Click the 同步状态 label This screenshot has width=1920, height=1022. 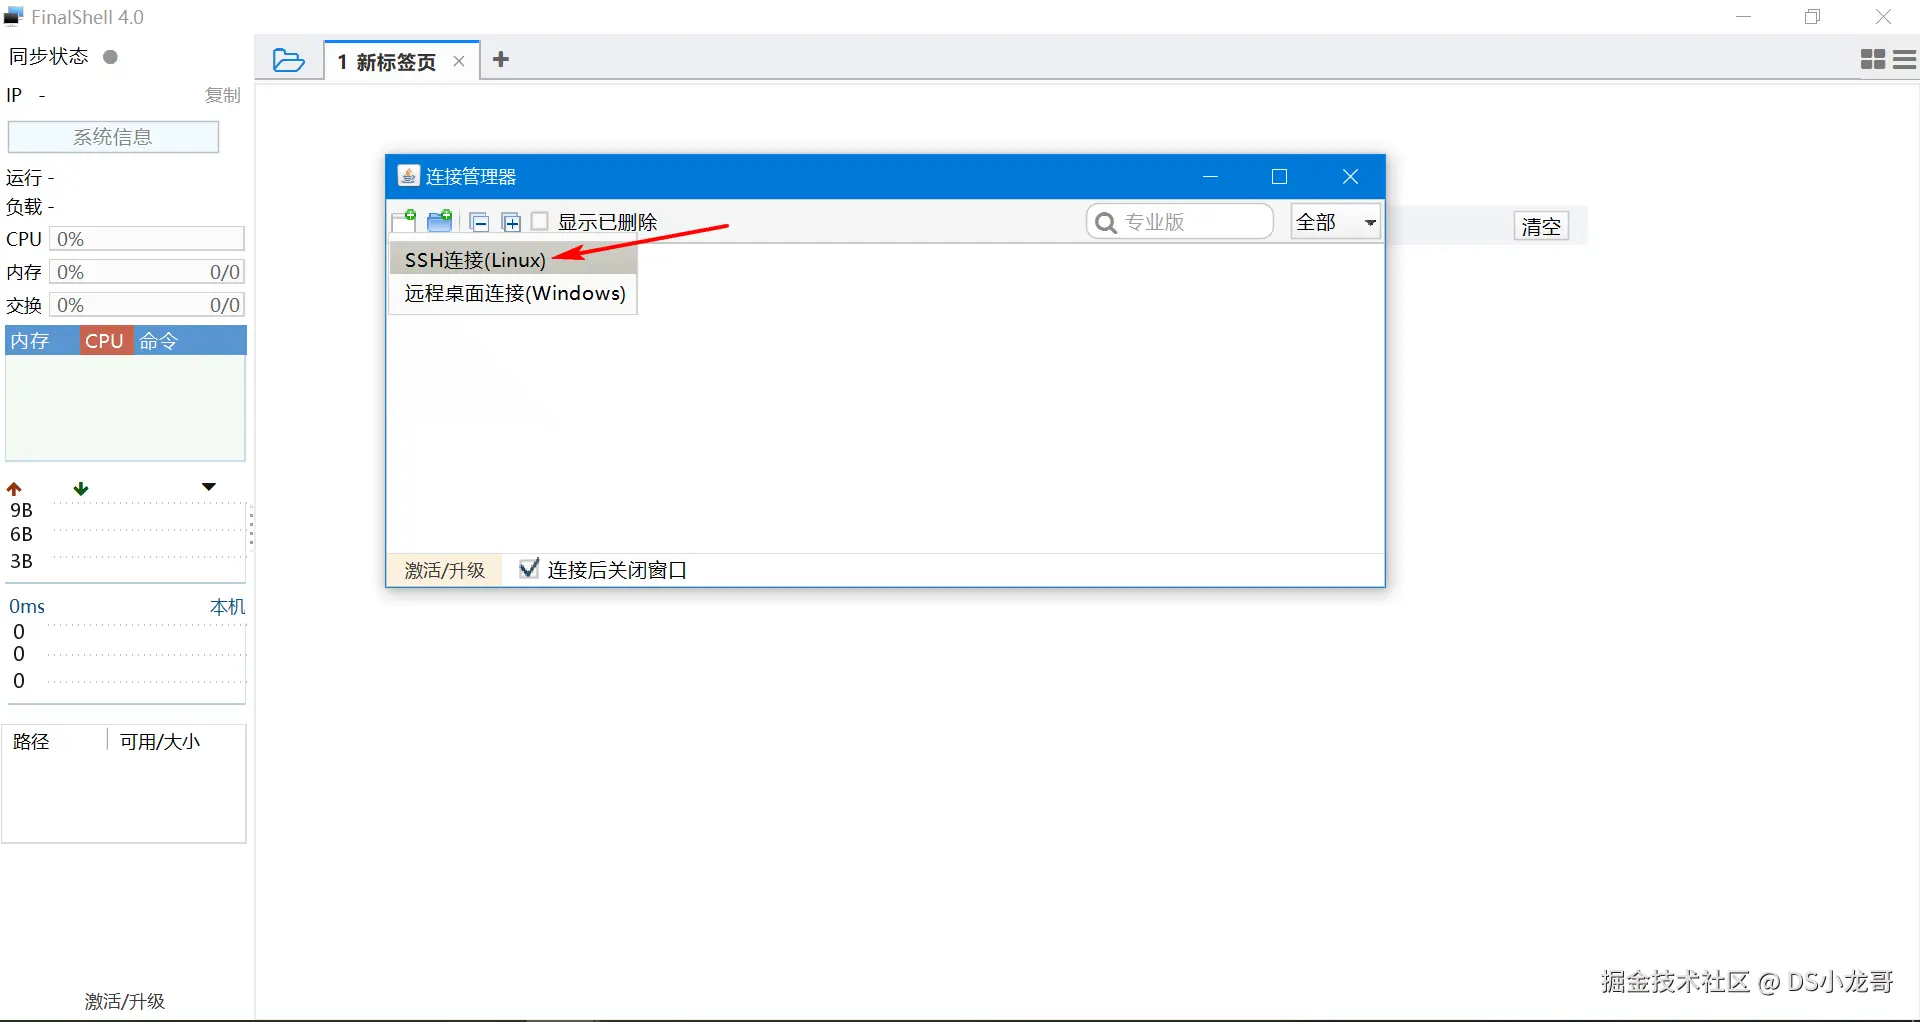coord(48,57)
